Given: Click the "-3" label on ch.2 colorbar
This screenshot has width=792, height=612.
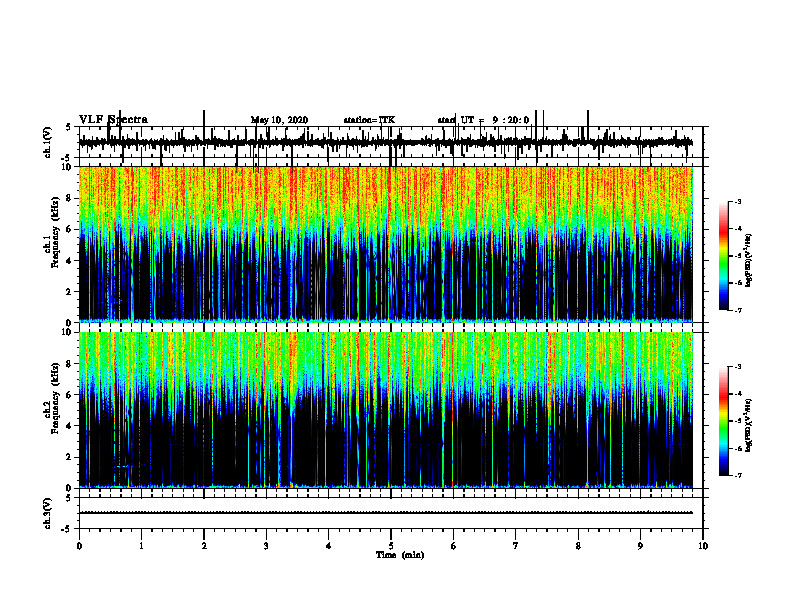Looking at the screenshot, I should (737, 367).
